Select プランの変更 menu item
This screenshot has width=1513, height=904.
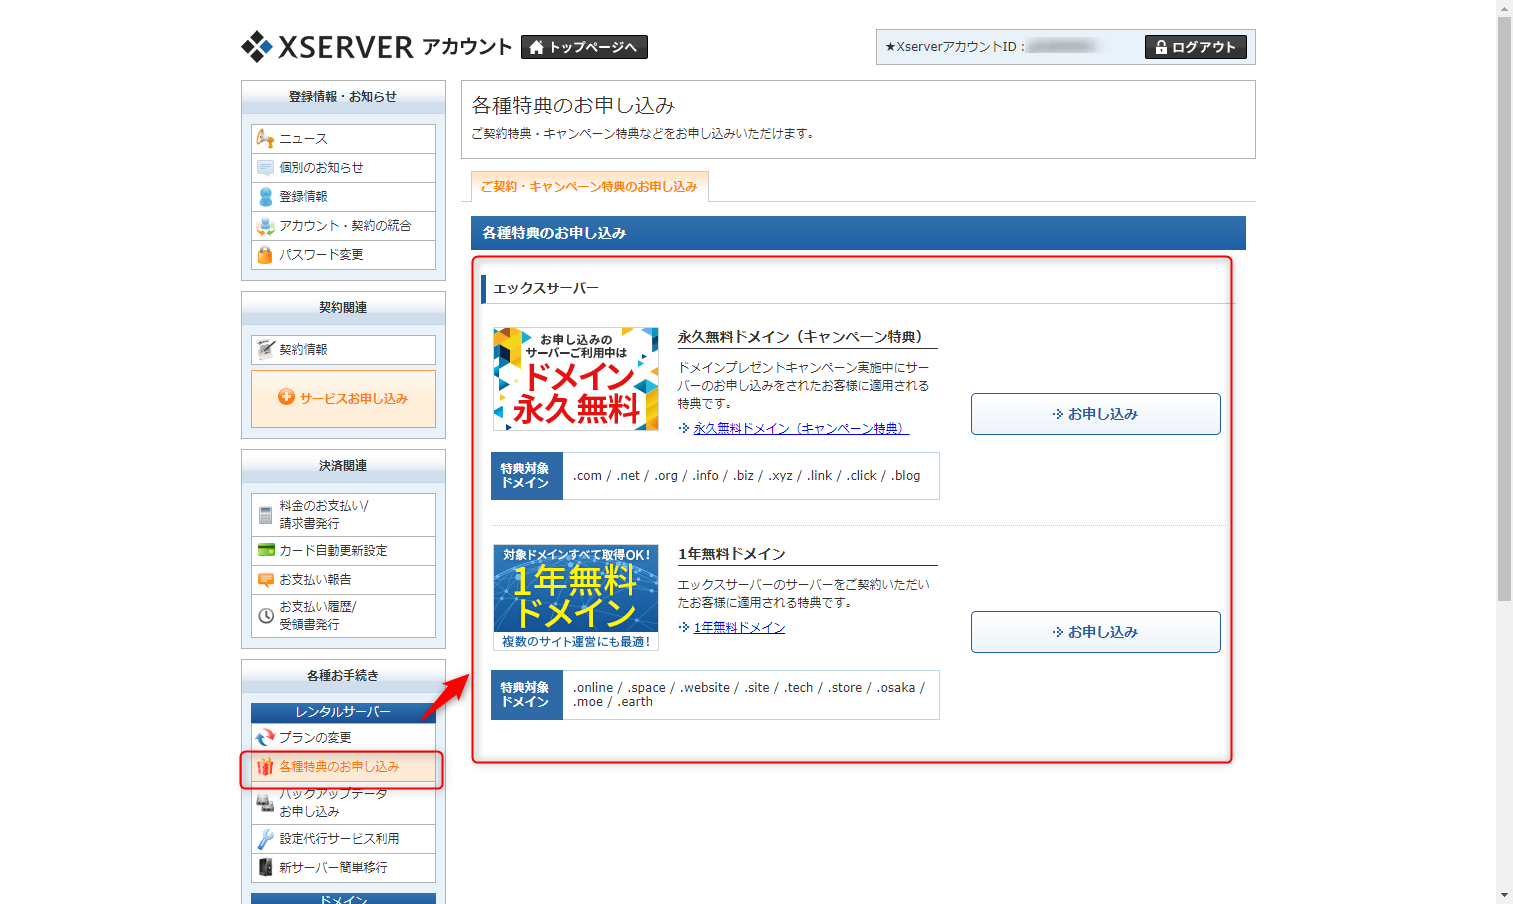click(343, 738)
